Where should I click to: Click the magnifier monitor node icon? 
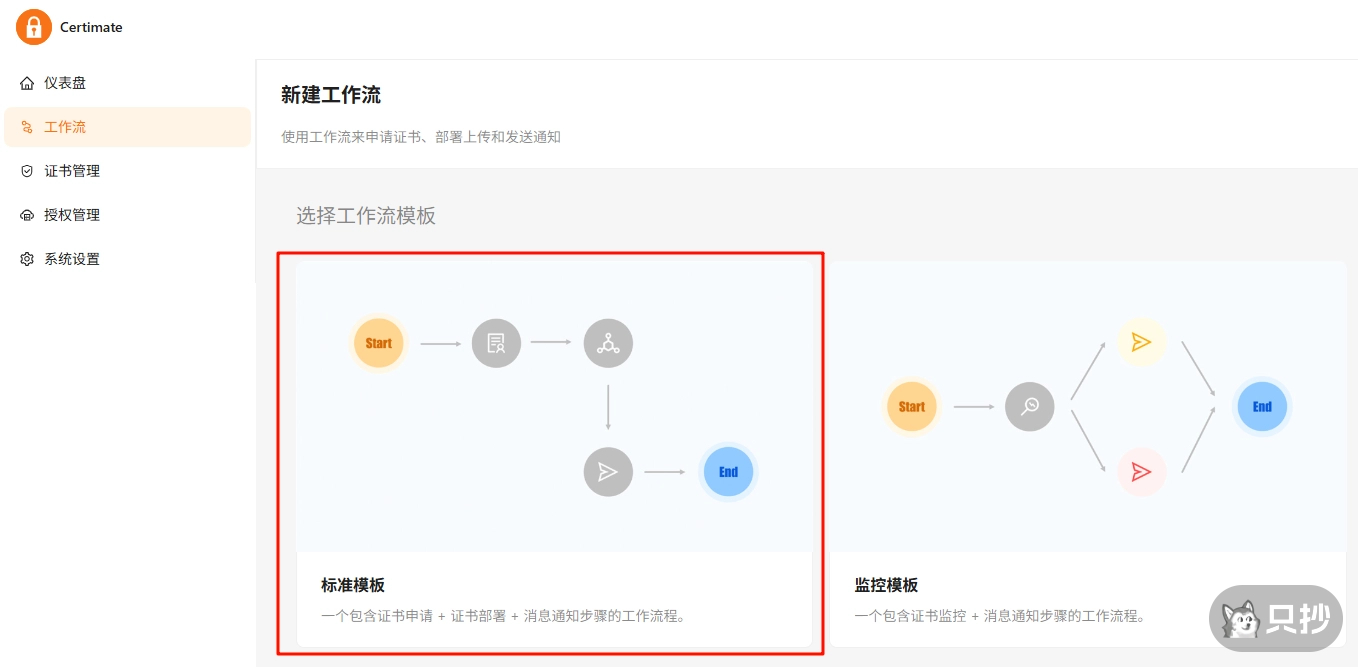pos(1029,406)
